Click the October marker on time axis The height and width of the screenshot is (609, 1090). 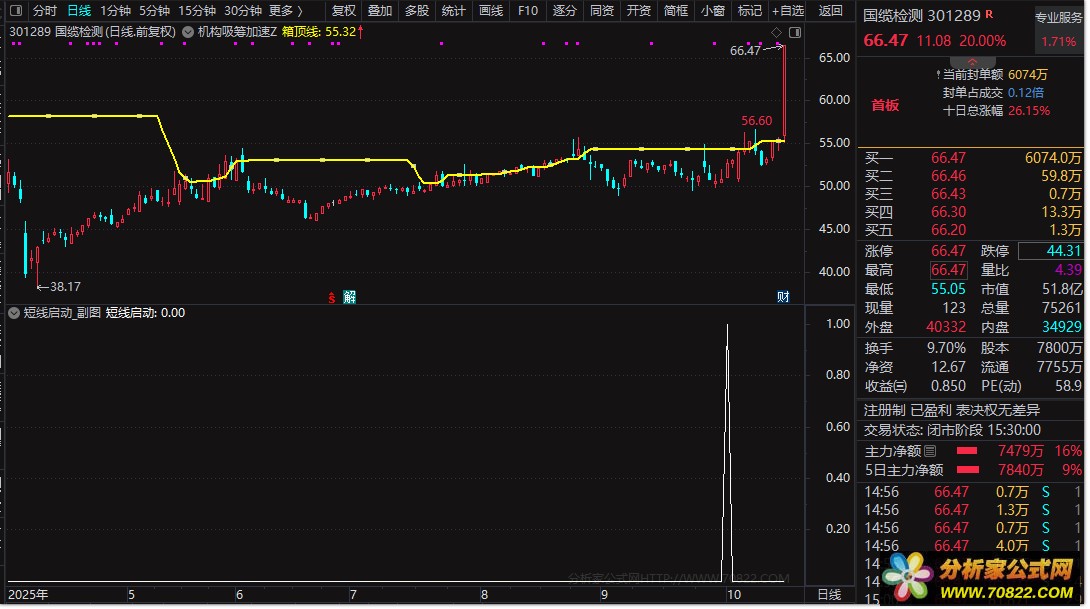pyautogui.click(x=733, y=595)
